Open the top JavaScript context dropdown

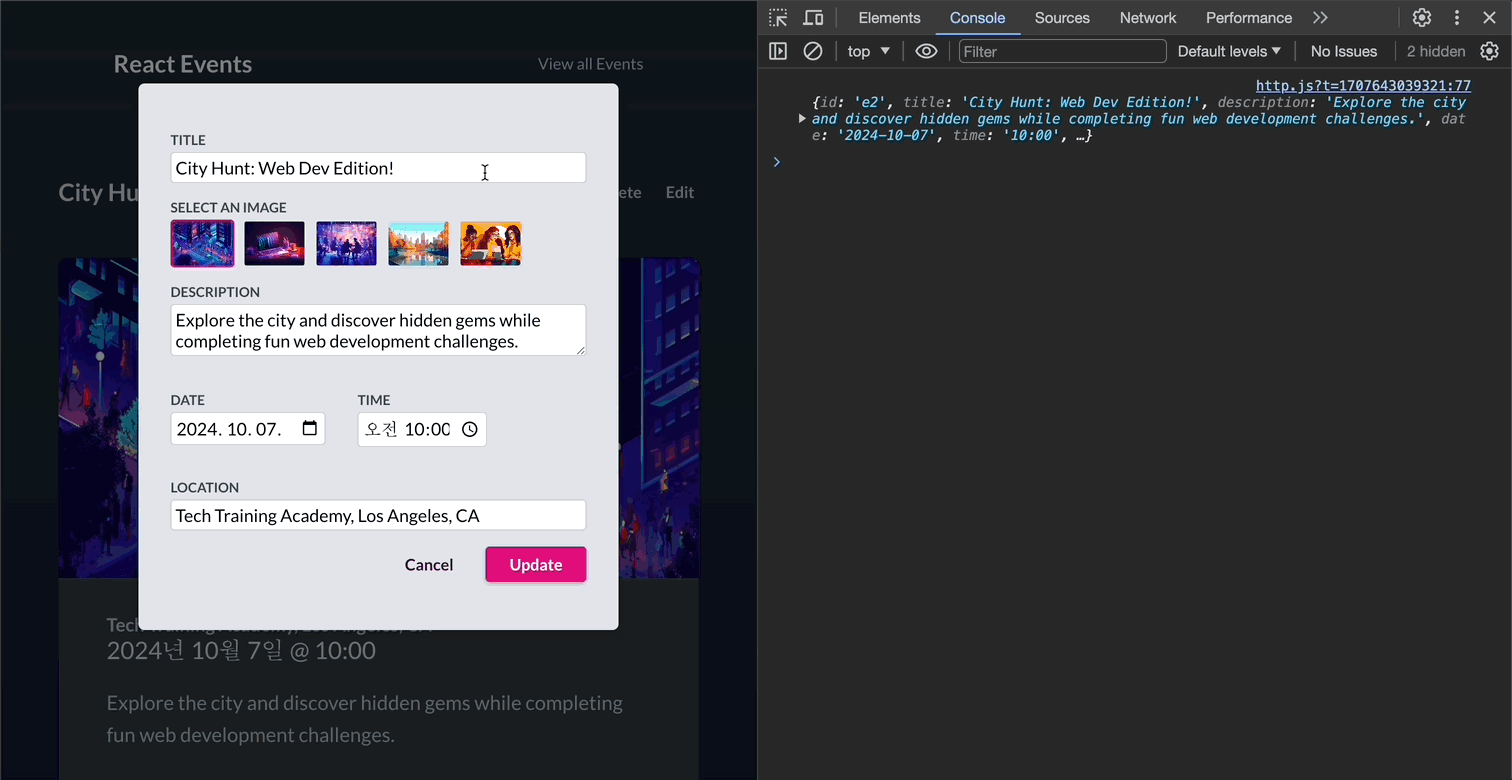[868, 51]
